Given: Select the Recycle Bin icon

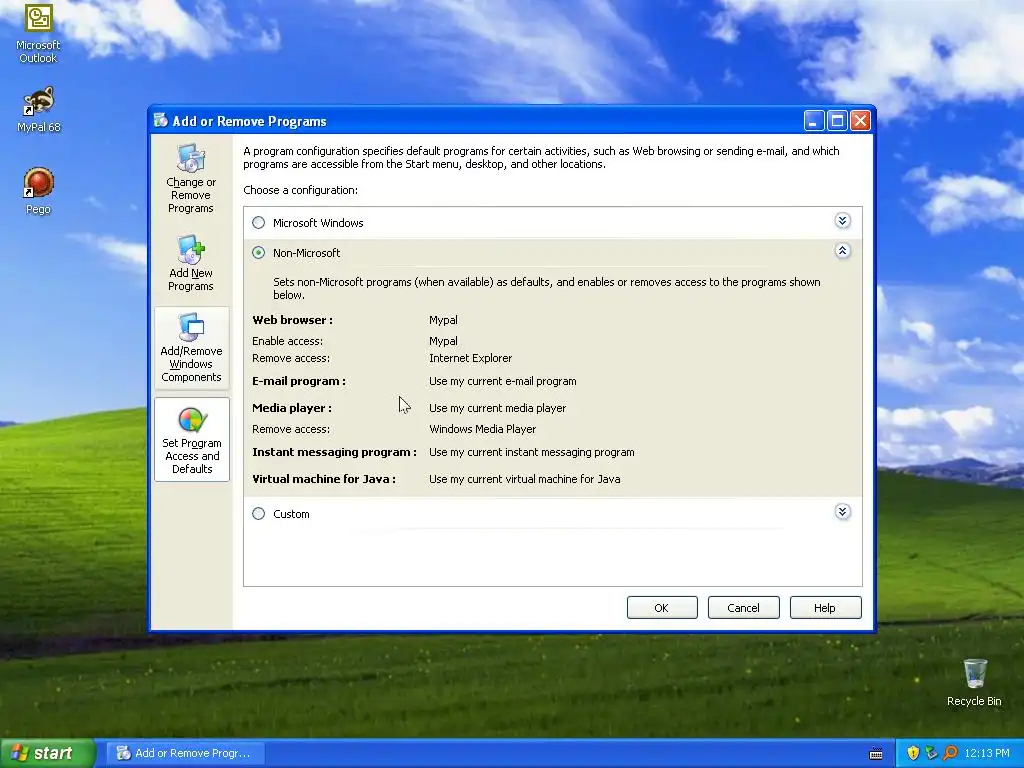Looking at the screenshot, I should (974, 682).
